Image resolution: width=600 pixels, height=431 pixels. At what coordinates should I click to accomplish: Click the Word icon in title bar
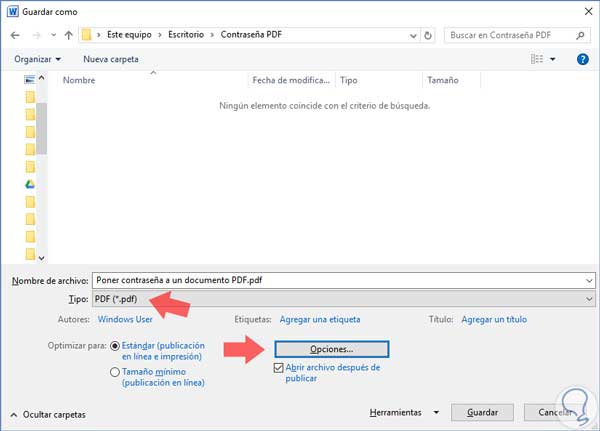(x=13, y=11)
